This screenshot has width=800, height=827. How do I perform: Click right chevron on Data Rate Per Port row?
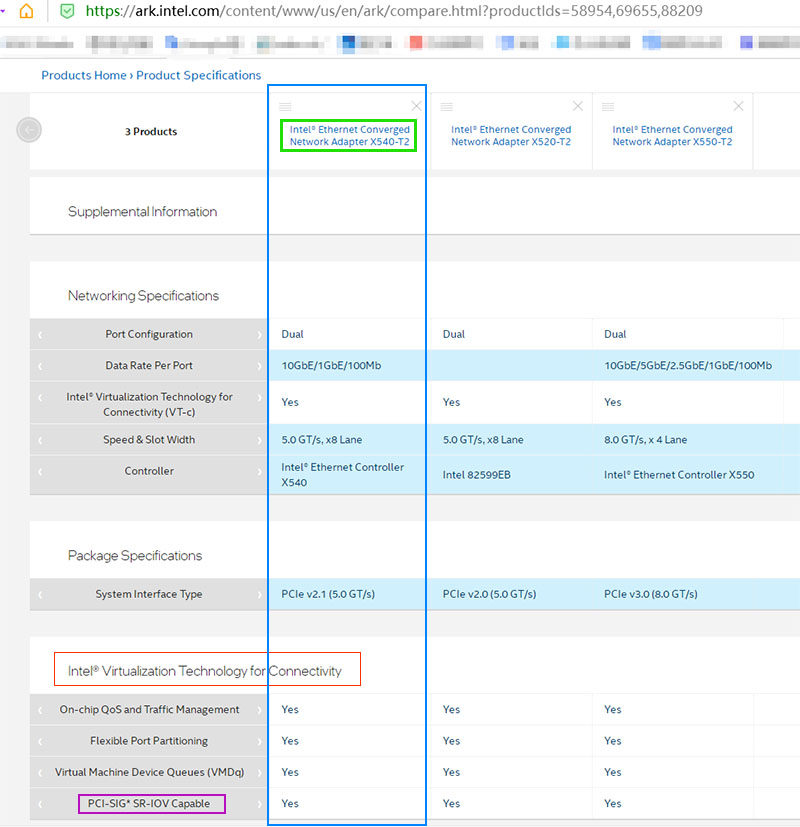pyautogui.click(x=259, y=366)
